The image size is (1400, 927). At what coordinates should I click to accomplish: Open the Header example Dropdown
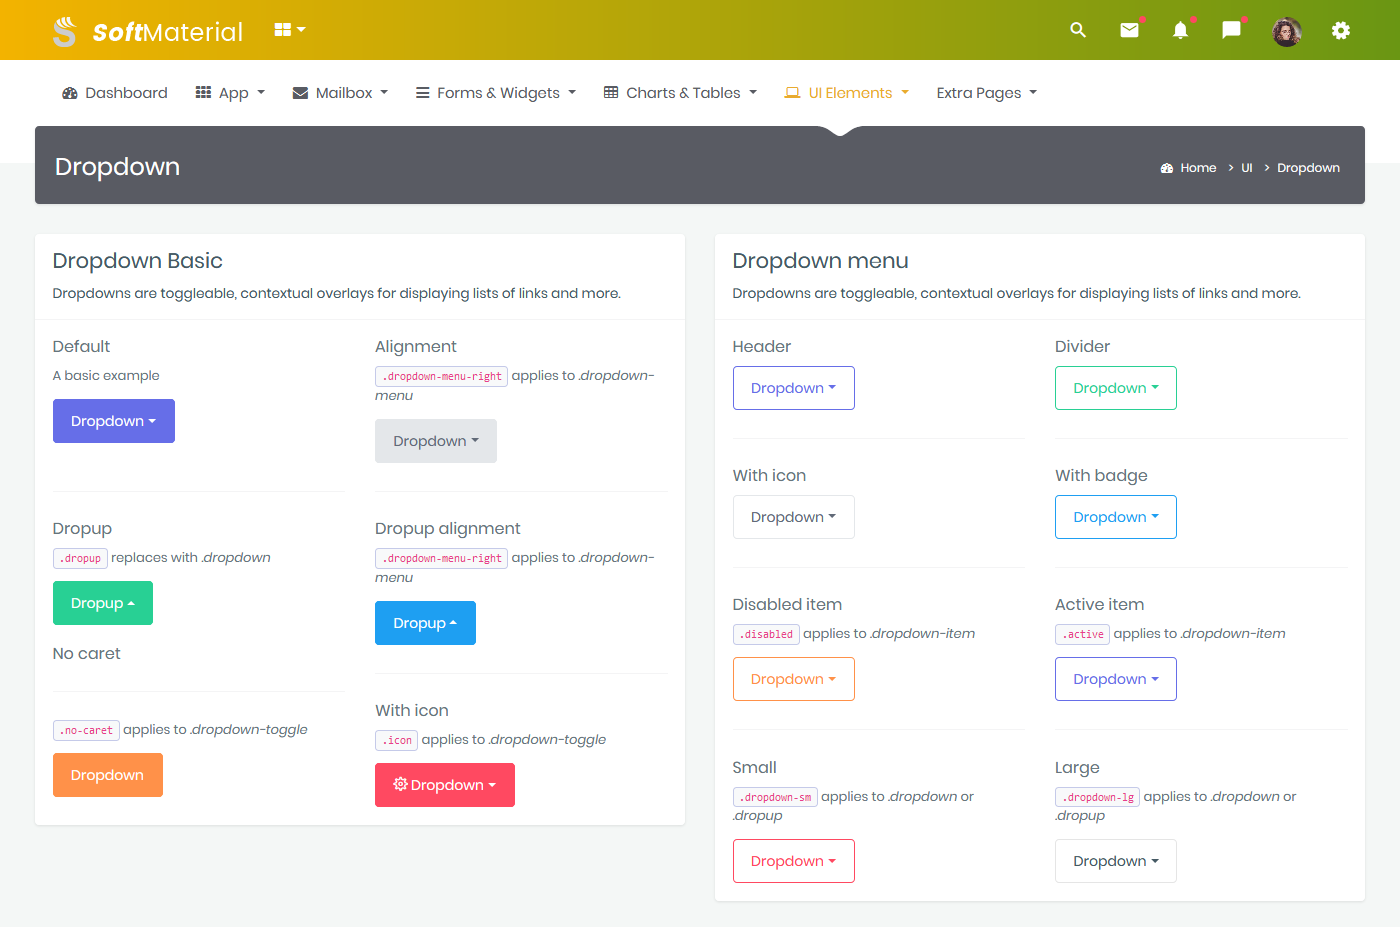(793, 388)
